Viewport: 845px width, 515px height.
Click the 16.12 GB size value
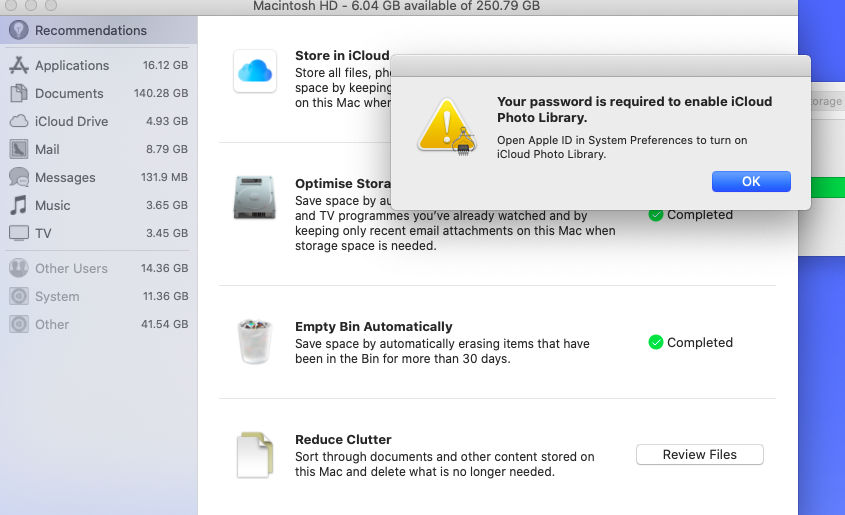165,65
